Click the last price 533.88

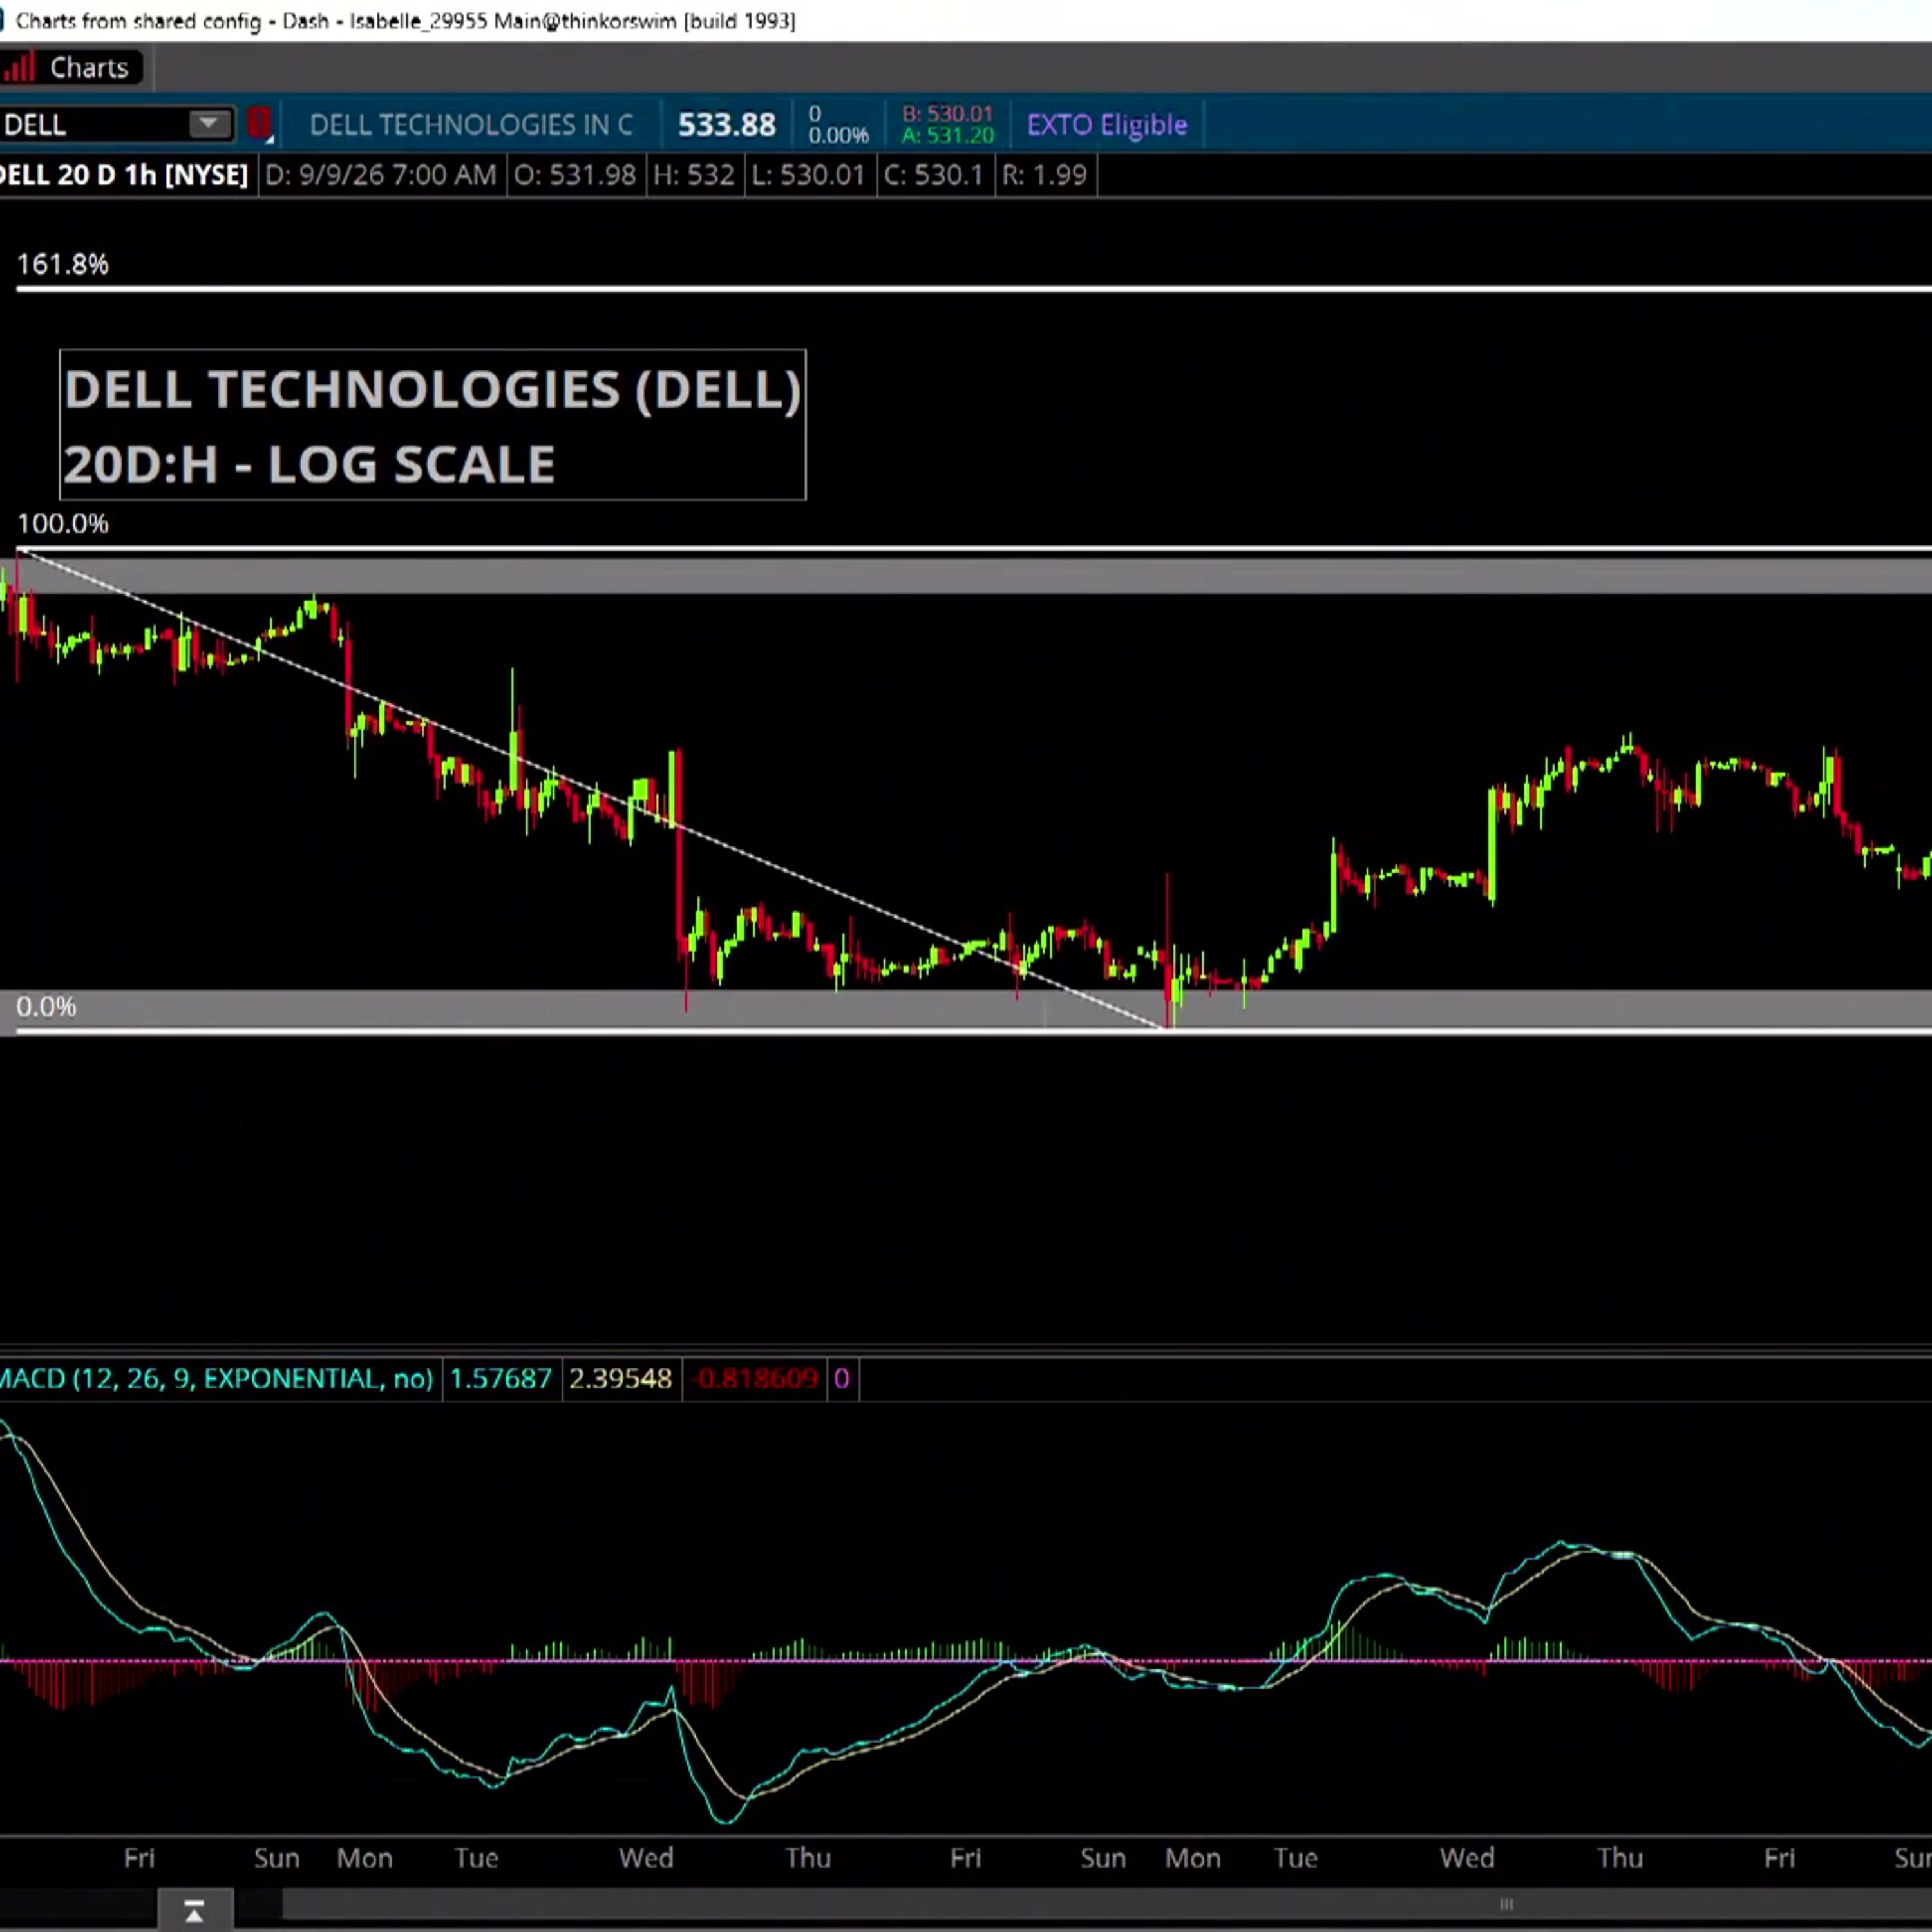[727, 125]
